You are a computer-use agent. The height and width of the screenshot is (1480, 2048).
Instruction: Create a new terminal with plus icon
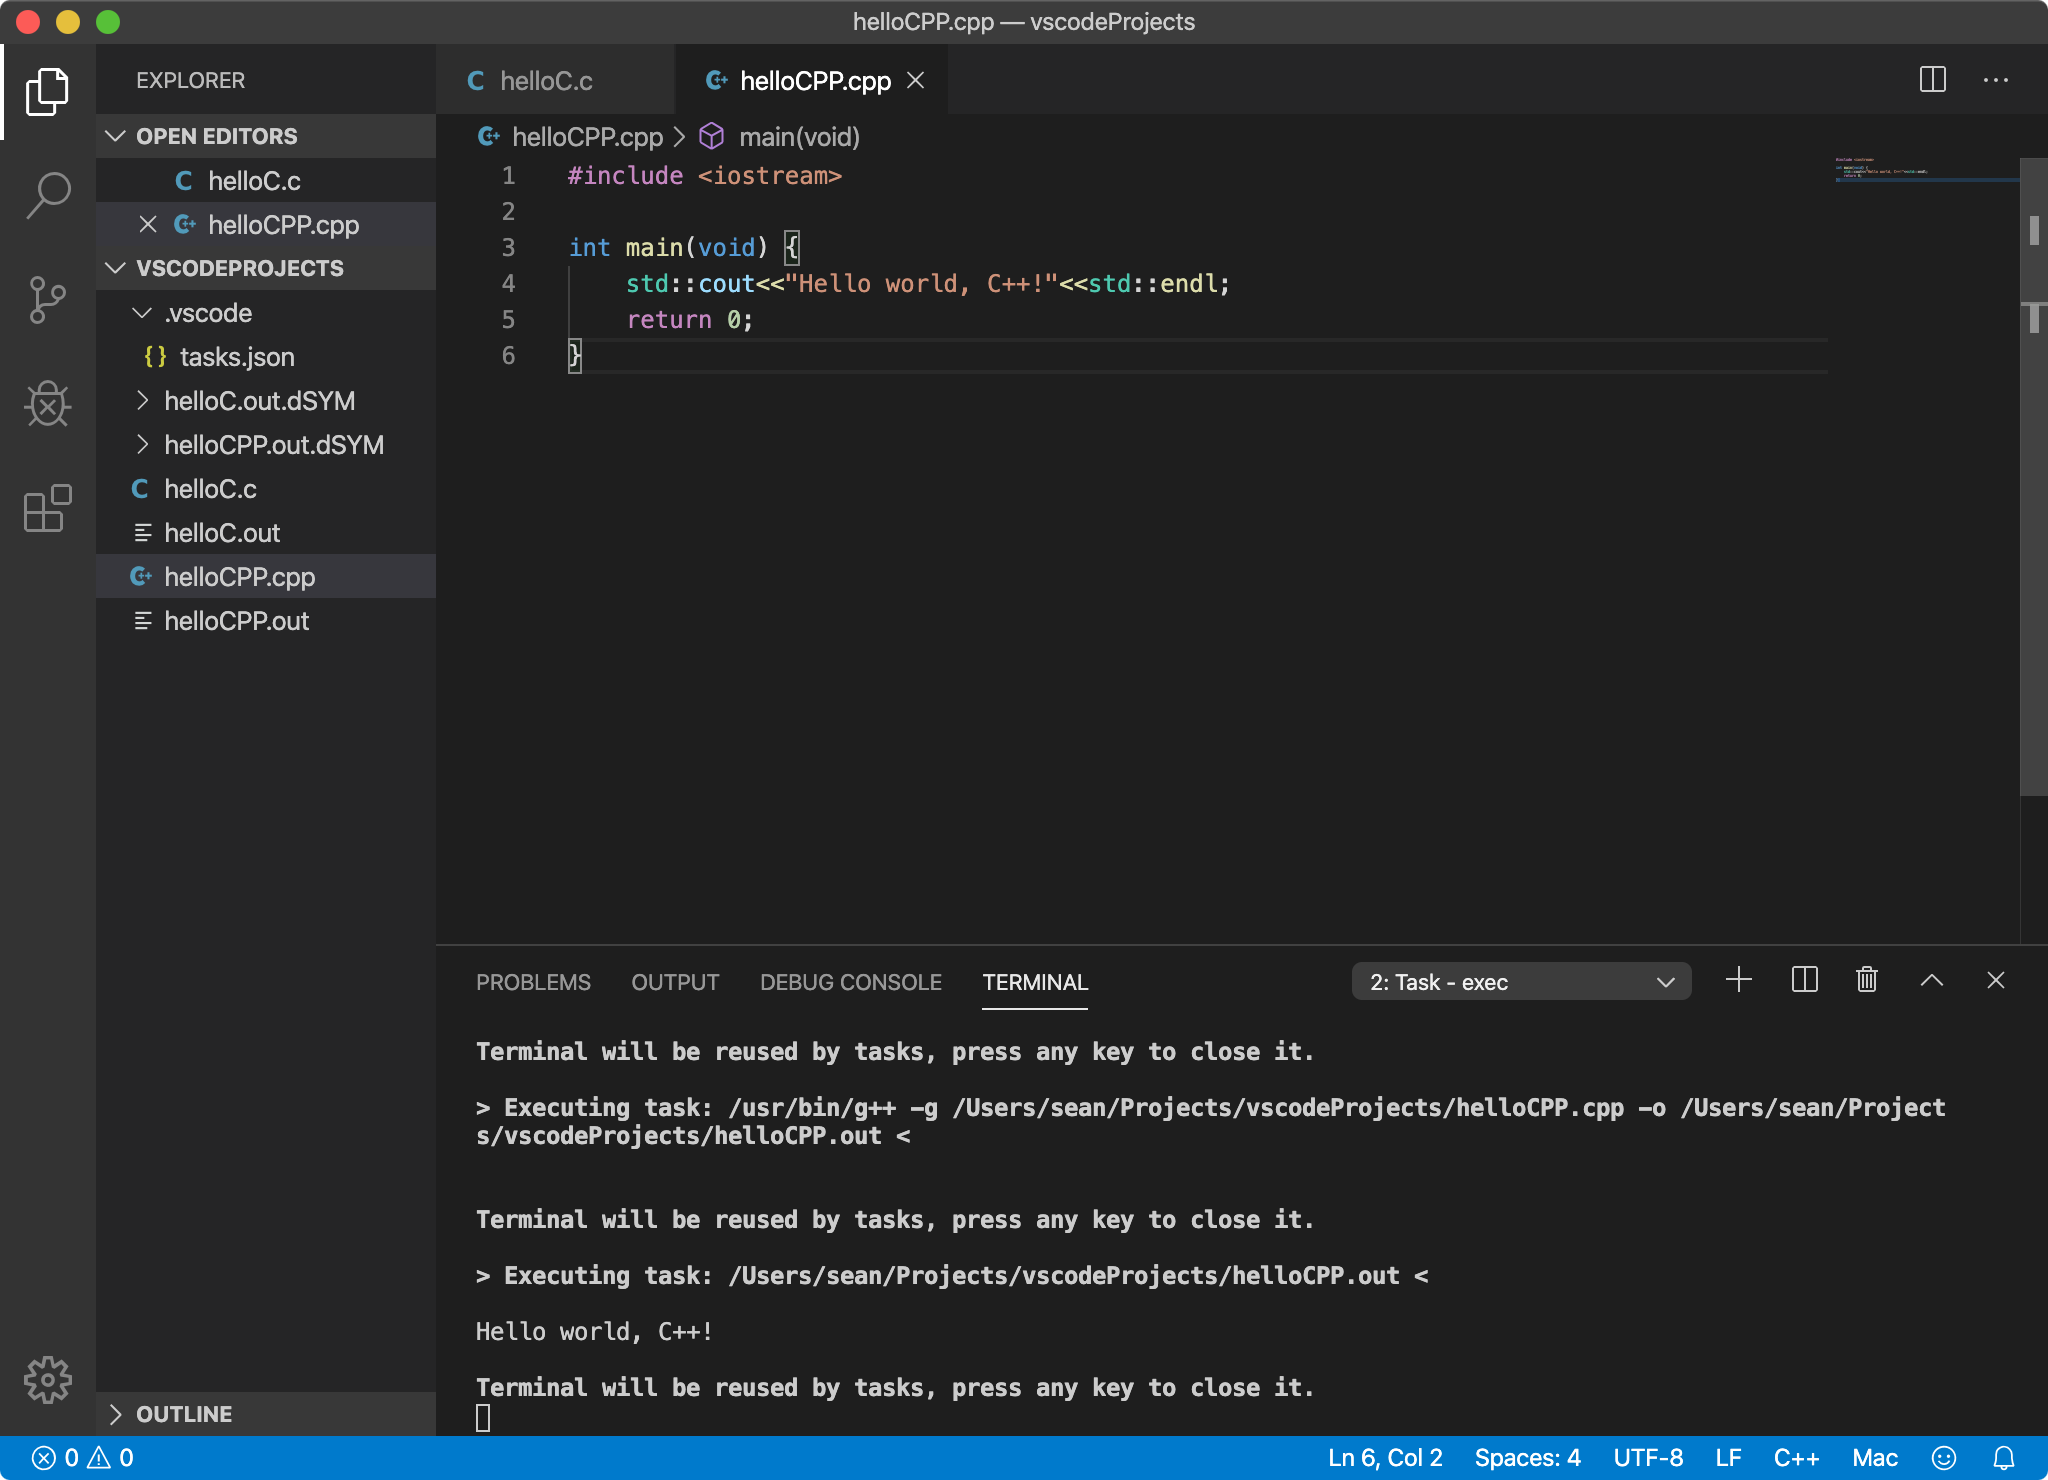[1739, 980]
